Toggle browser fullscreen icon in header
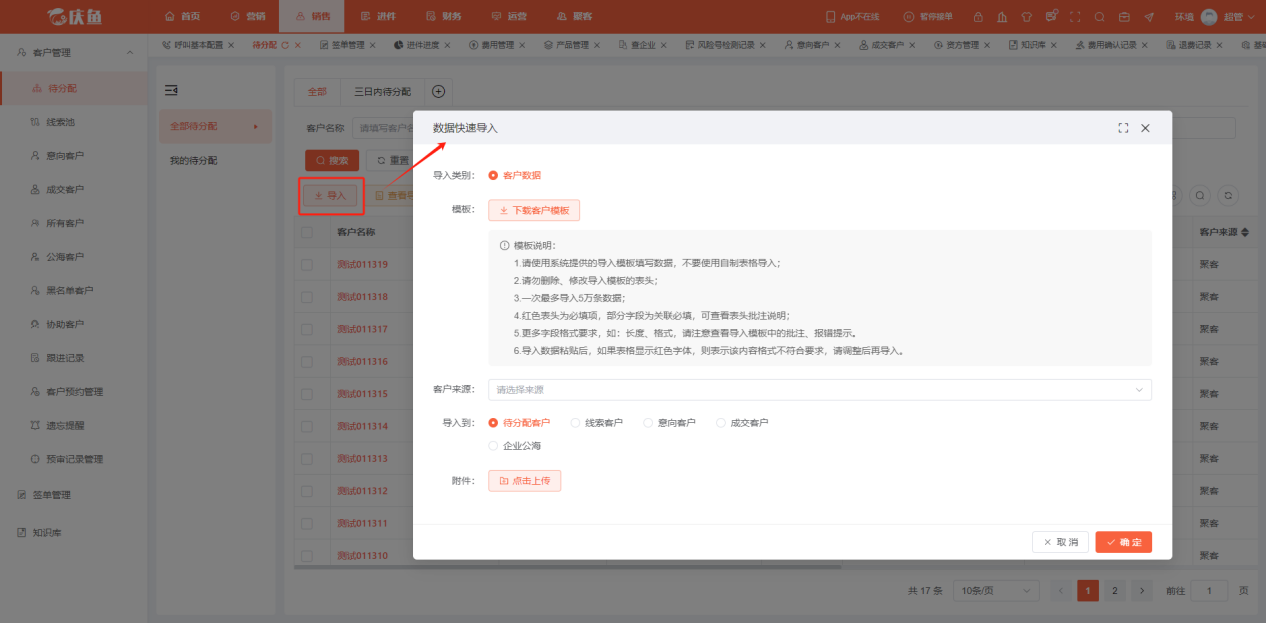 pos(1075,17)
